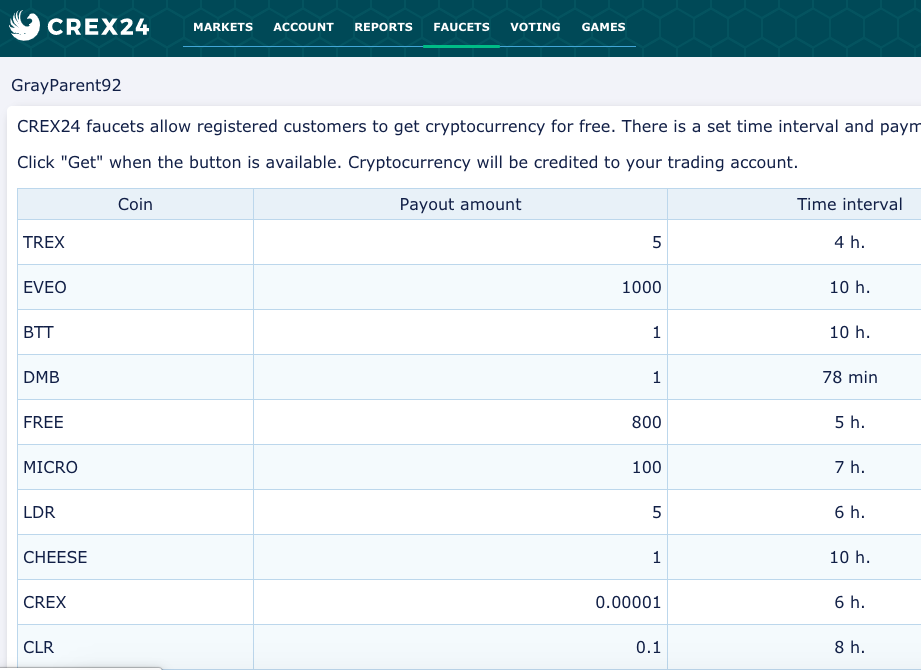Screen dimensions: 921x670
Task: Open the ACCOUNT menu
Action: (303, 27)
